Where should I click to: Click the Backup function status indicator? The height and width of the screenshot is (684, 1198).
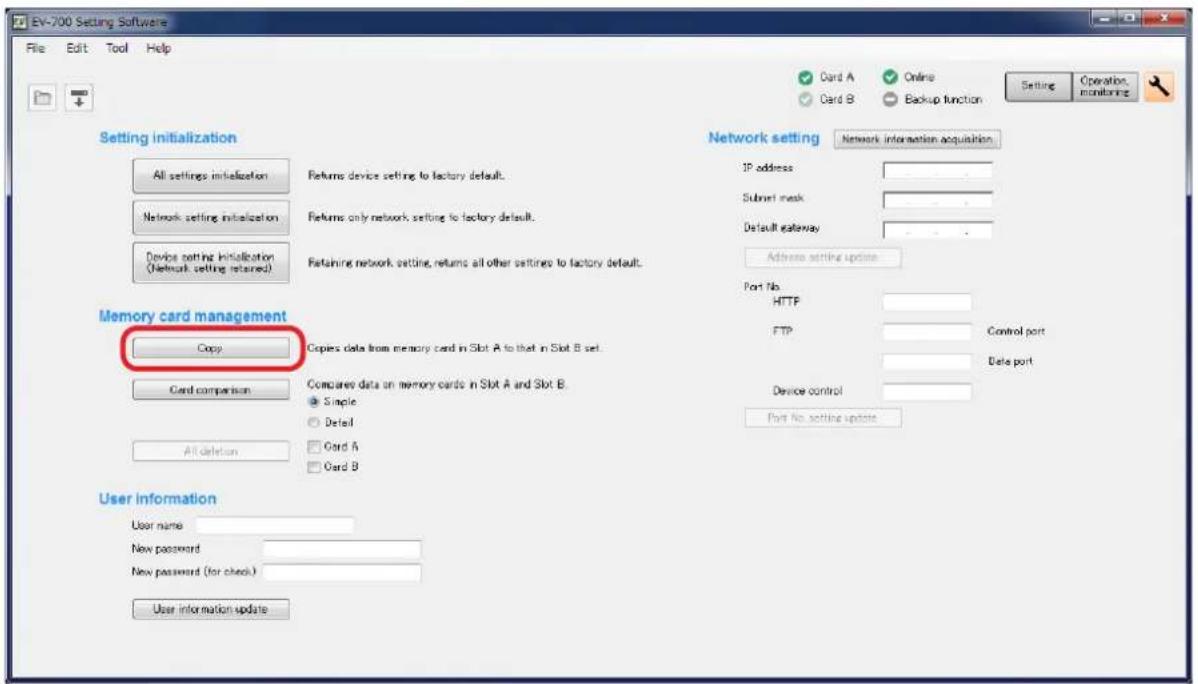pos(889,99)
